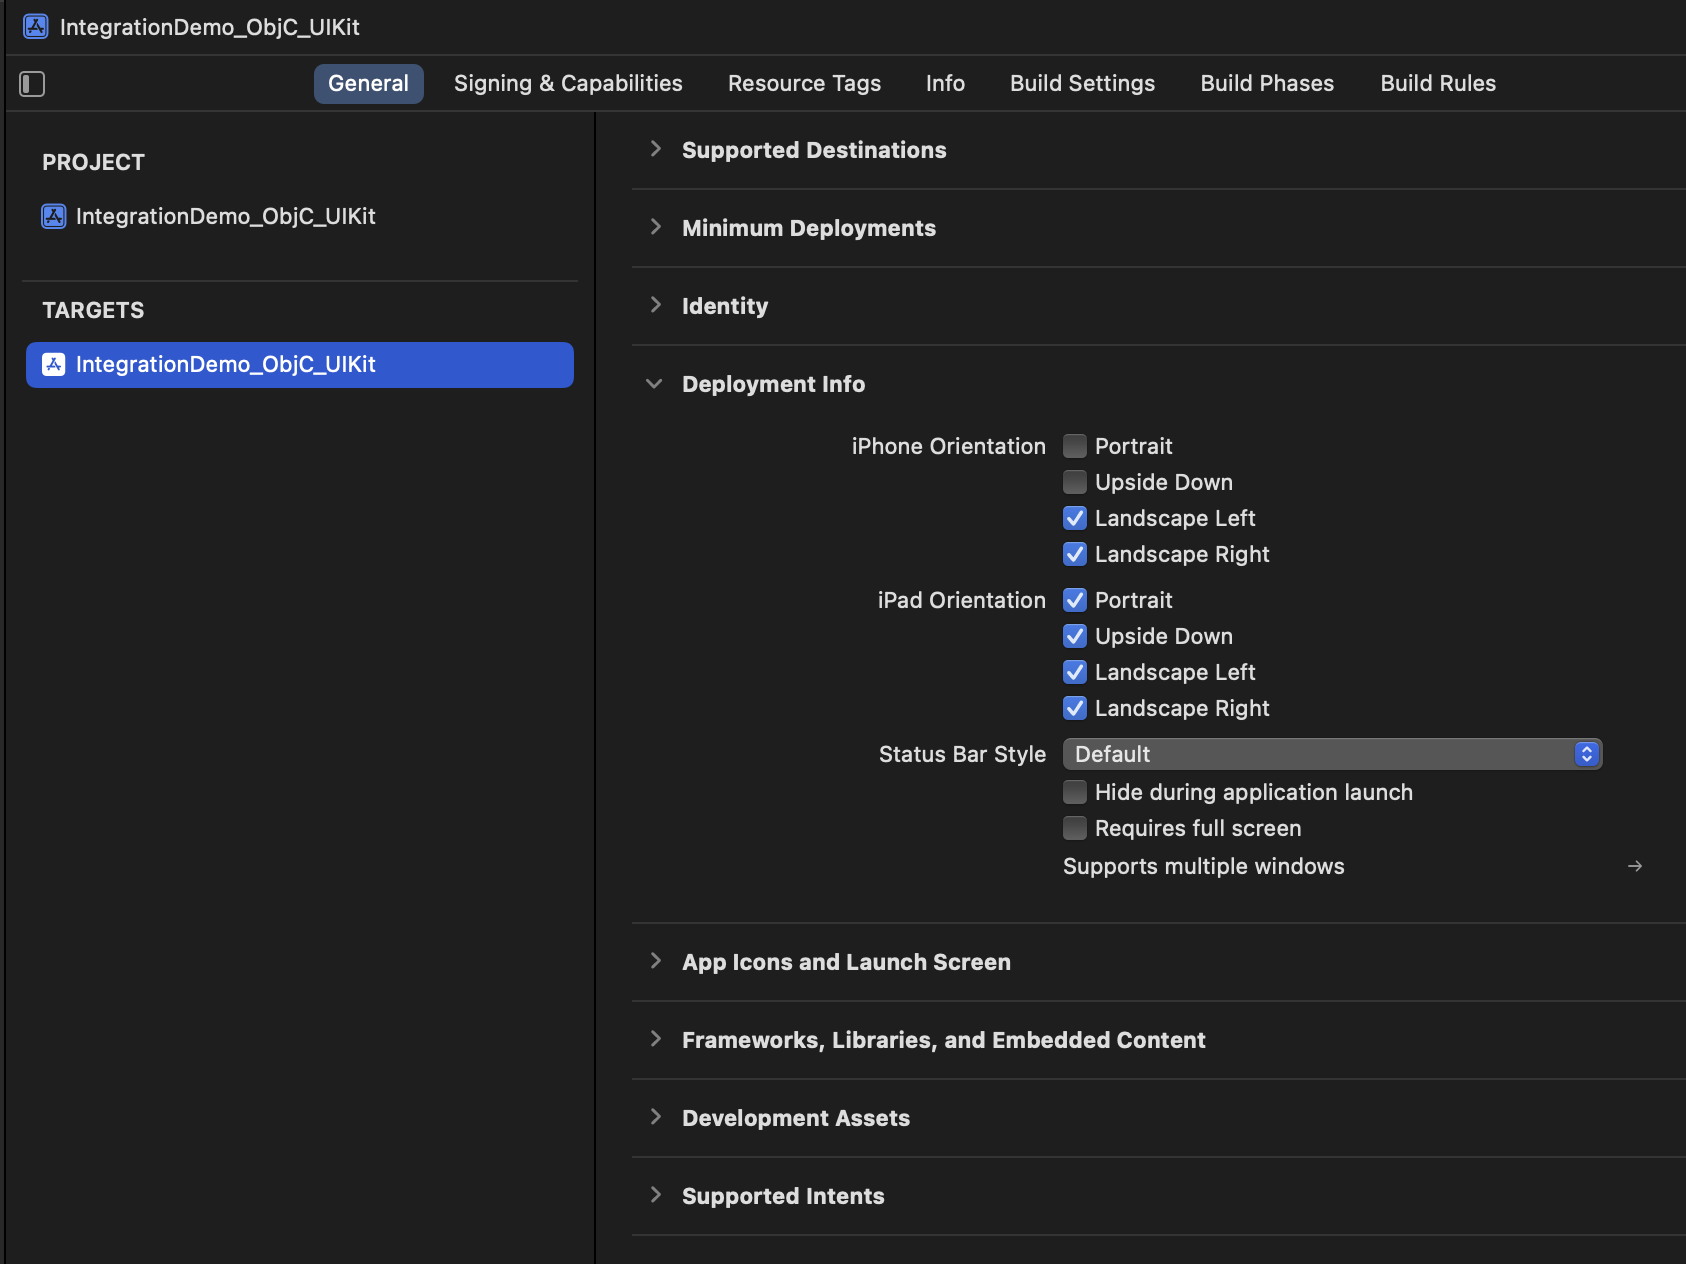The image size is (1686, 1264).
Task: Open the Info tab
Action: click(945, 84)
